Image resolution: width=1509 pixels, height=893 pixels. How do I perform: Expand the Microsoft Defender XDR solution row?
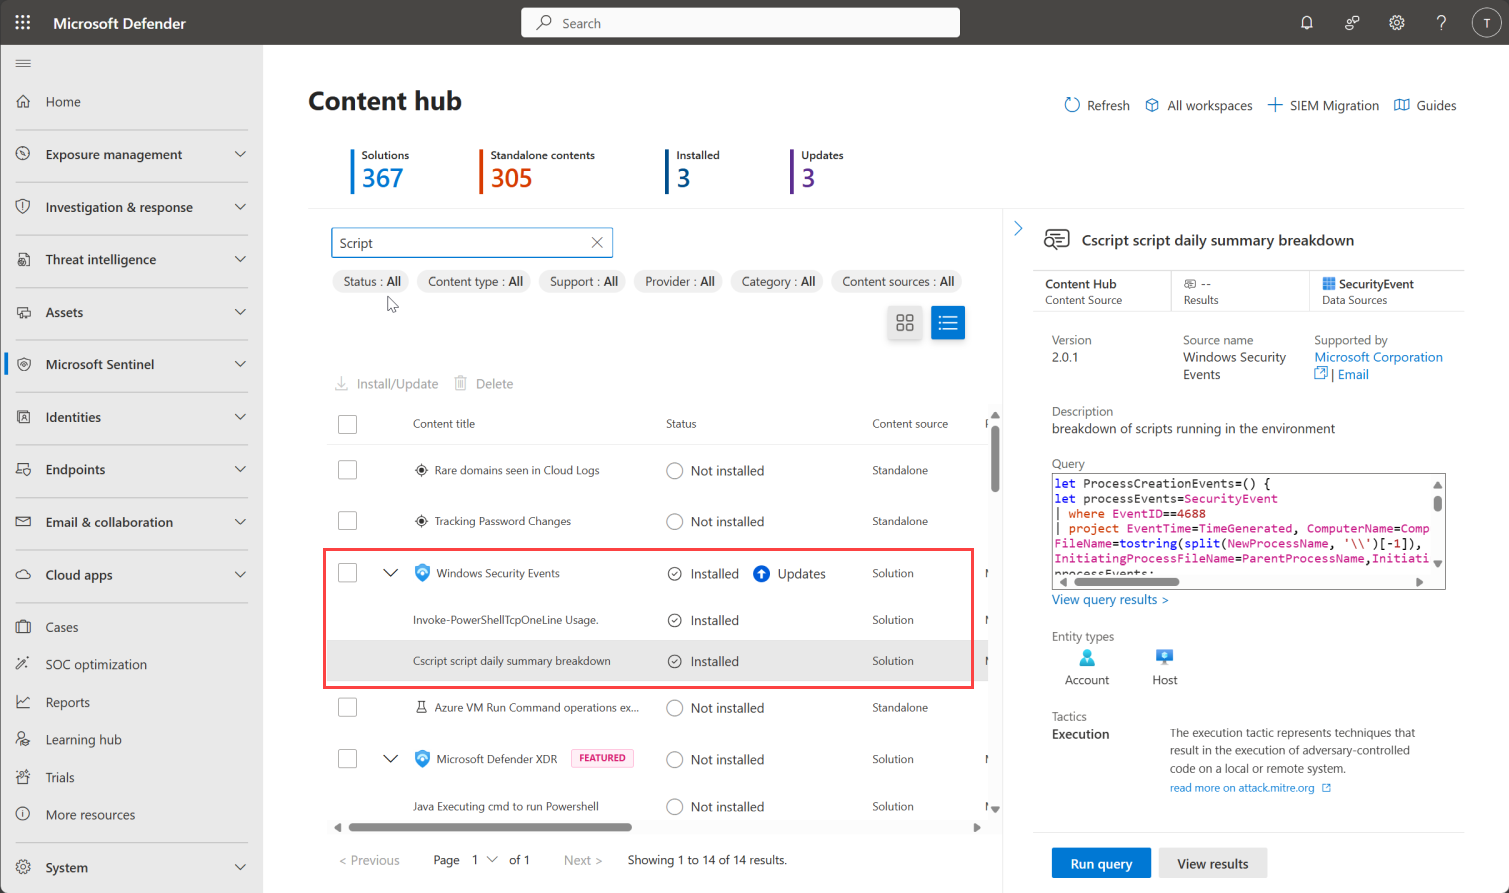390,758
